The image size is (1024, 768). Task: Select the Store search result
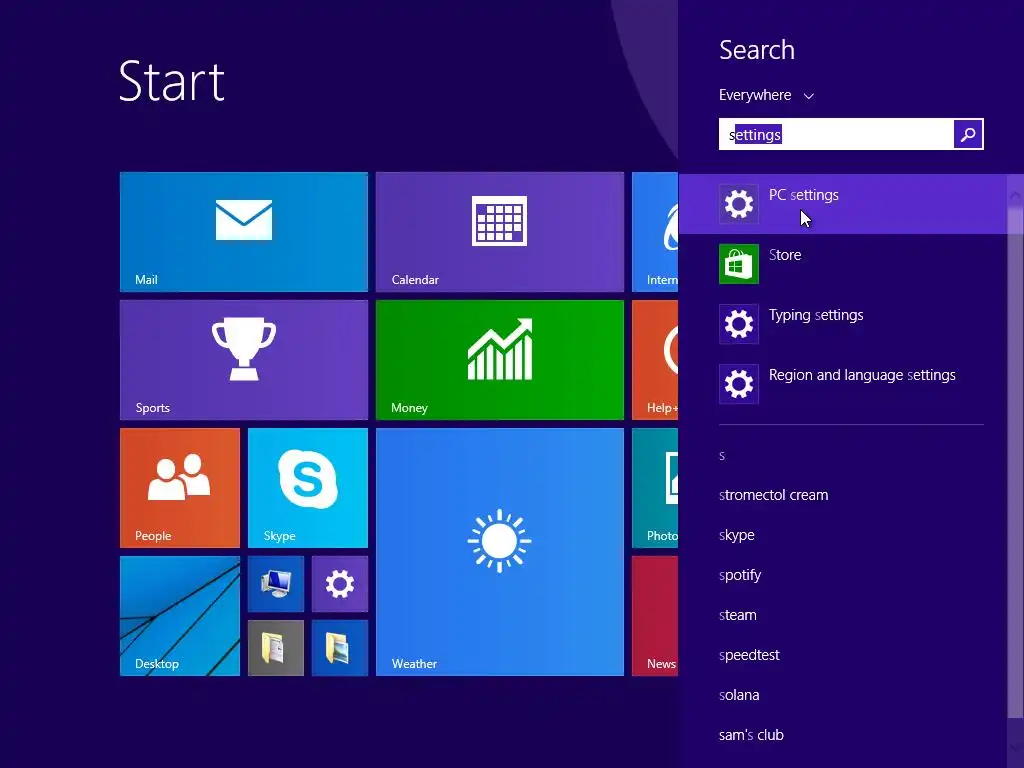[x=842, y=264]
